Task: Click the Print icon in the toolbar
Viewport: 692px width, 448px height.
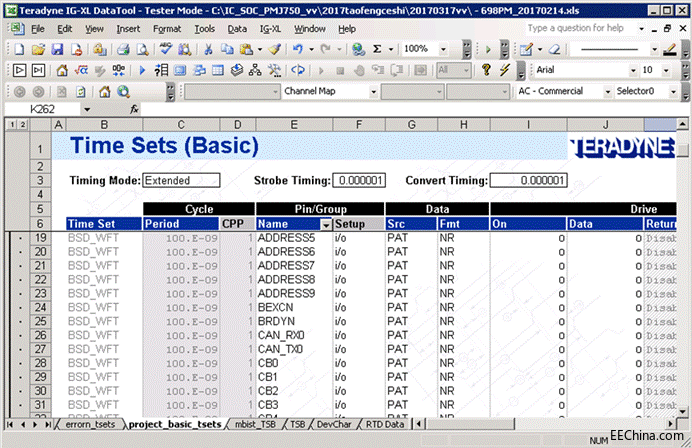Action: tap(123, 49)
